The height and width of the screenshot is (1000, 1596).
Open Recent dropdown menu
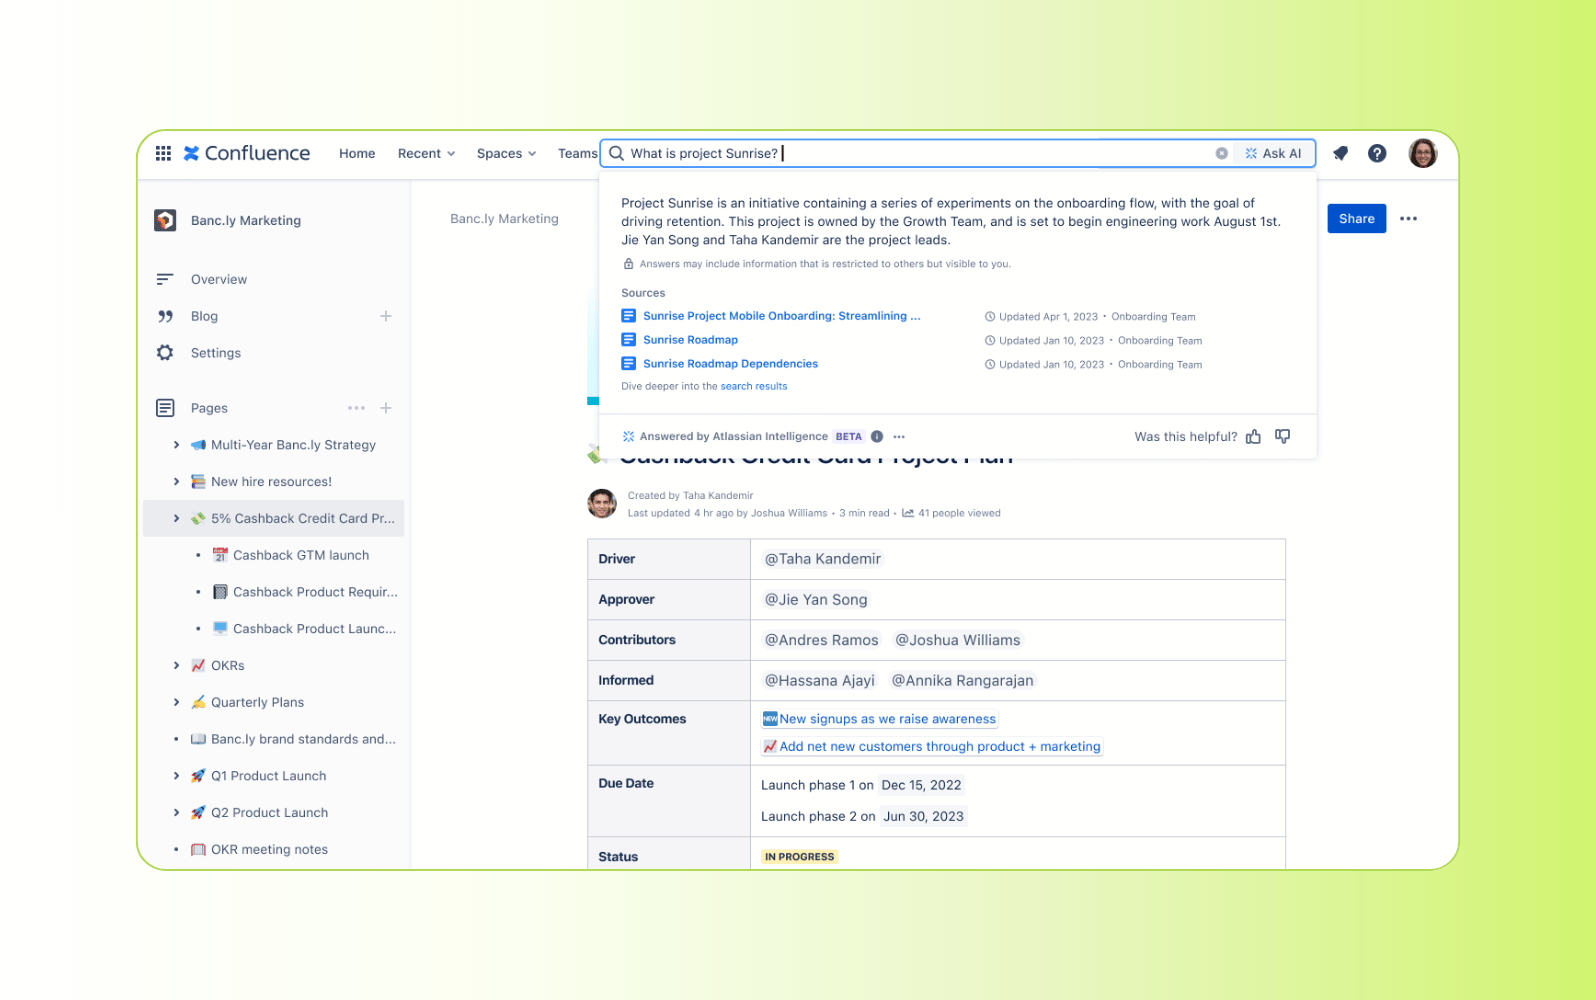click(426, 153)
